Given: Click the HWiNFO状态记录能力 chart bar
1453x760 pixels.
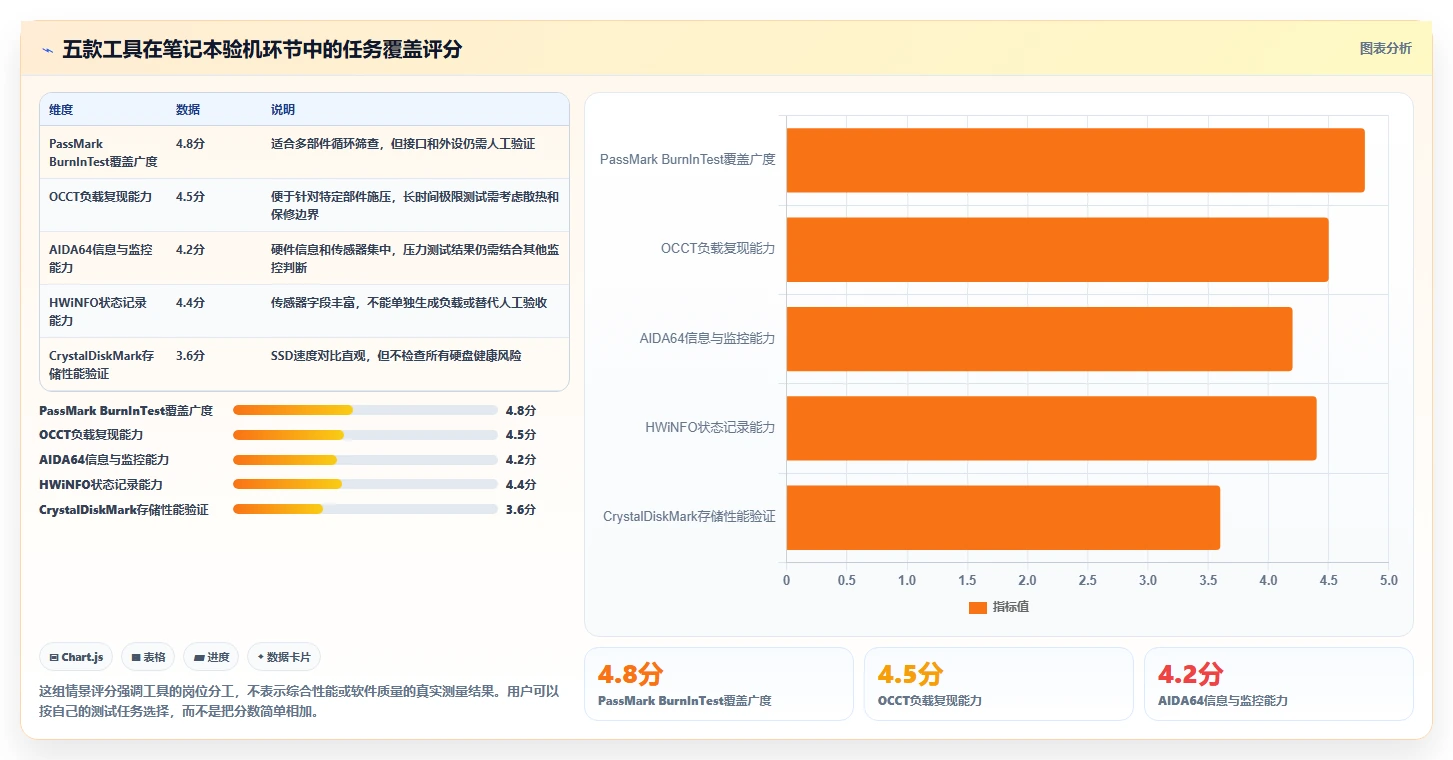Looking at the screenshot, I should point(1051,428).
